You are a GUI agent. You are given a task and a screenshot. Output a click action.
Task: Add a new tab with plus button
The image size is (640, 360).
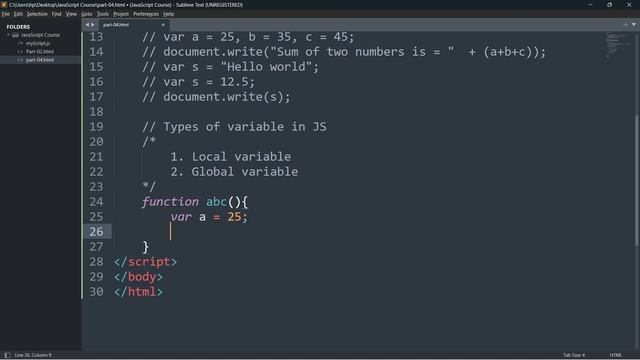(x=626, y=24)
